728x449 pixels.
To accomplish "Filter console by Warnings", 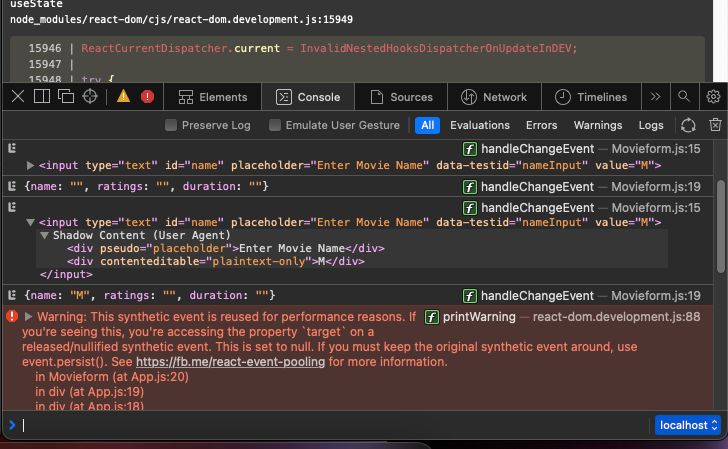I will [598, 125].
